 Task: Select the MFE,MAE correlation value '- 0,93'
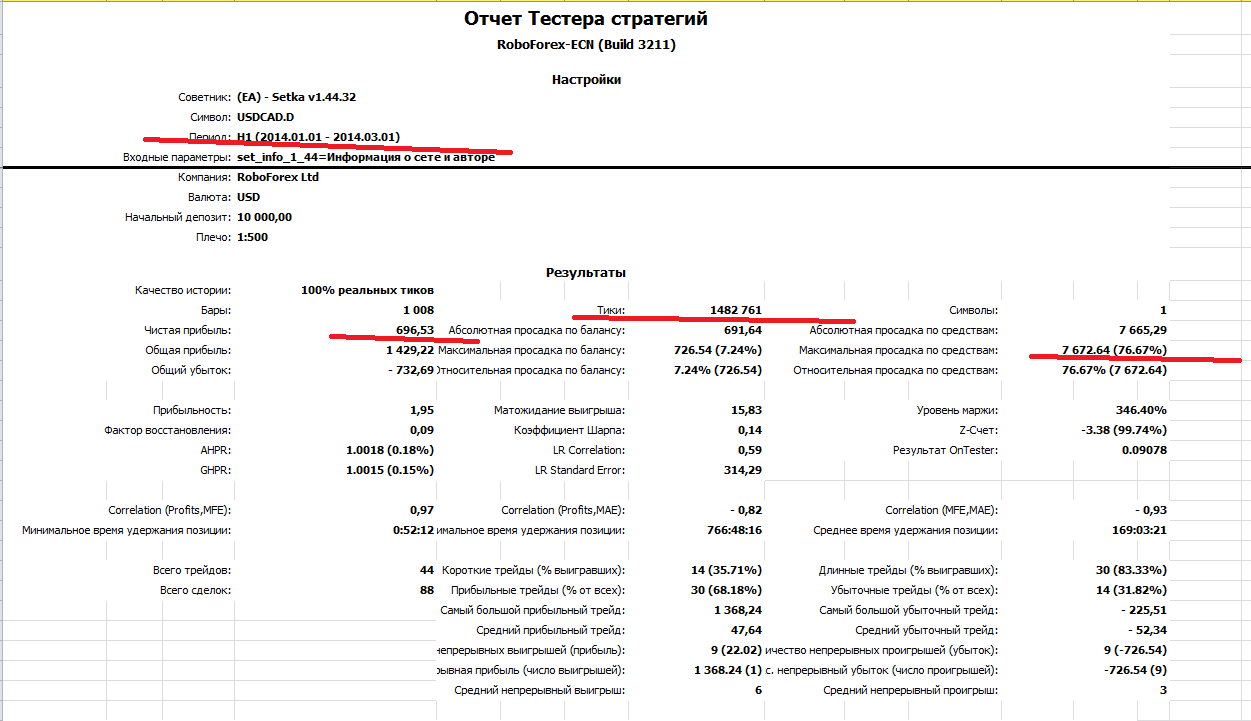coord(1152,510)
